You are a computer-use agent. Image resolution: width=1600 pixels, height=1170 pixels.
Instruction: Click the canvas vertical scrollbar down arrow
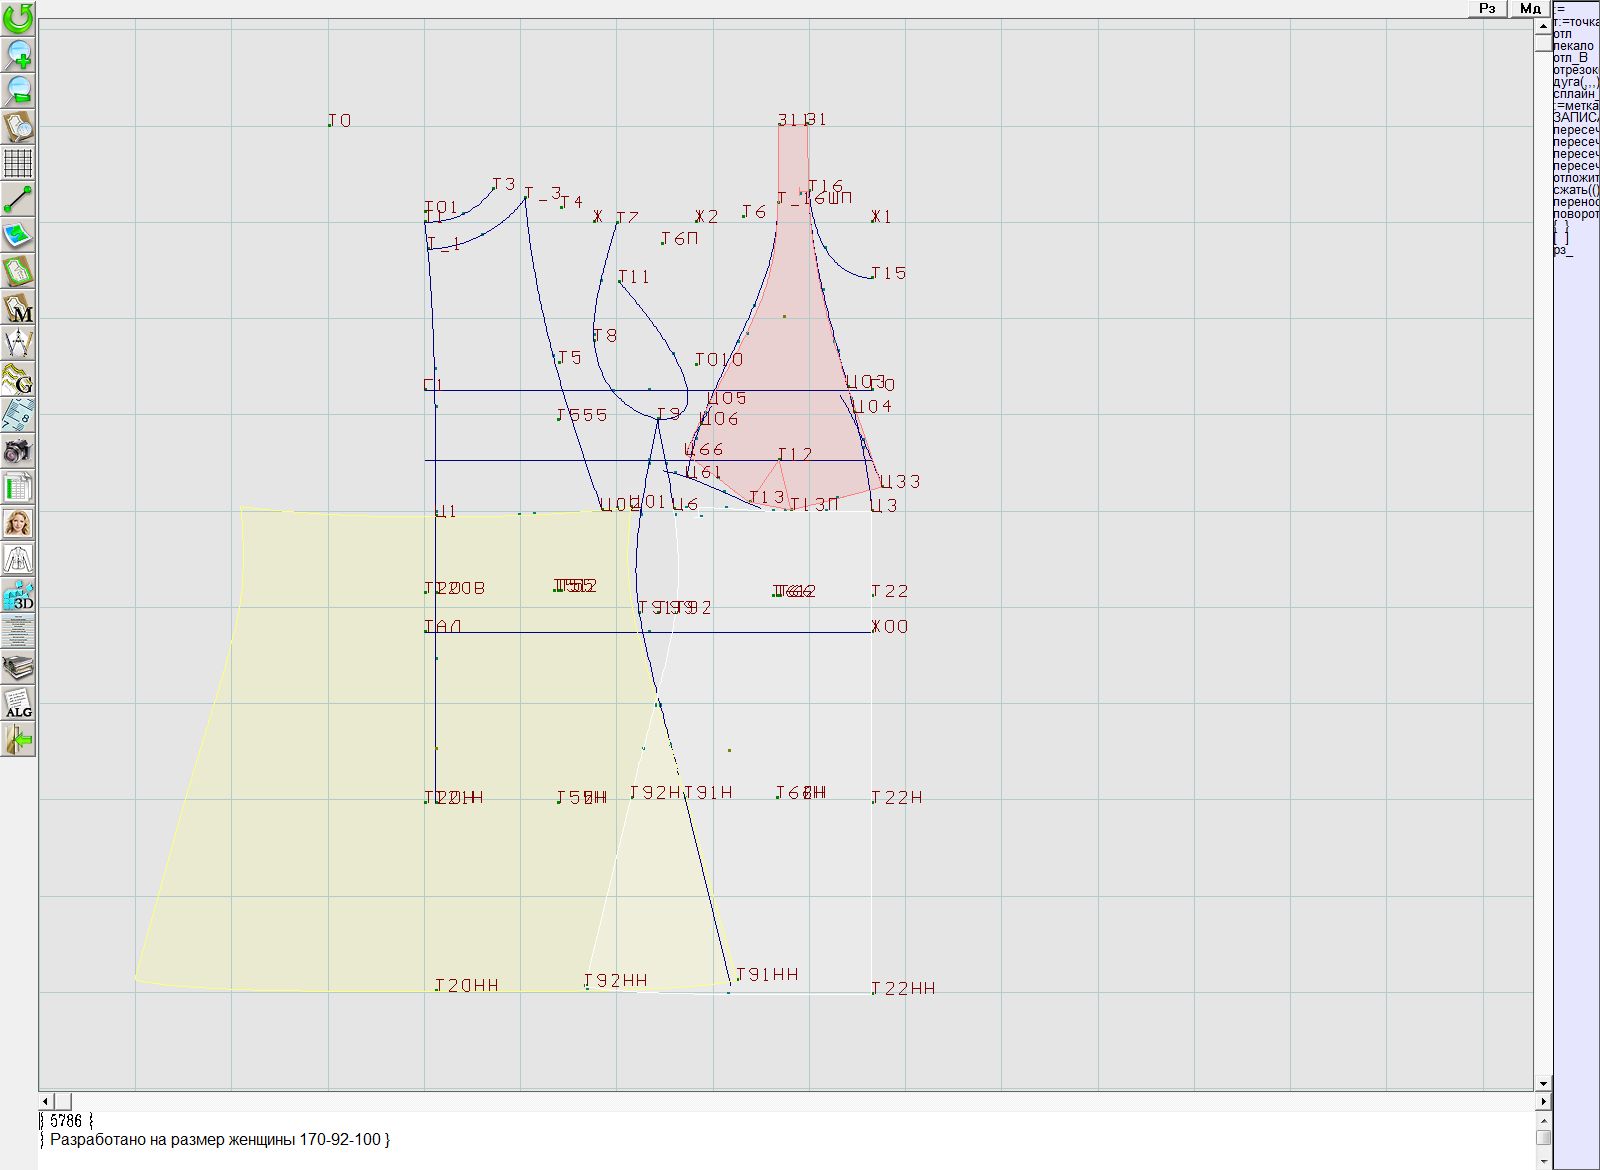[1543, 1083]
